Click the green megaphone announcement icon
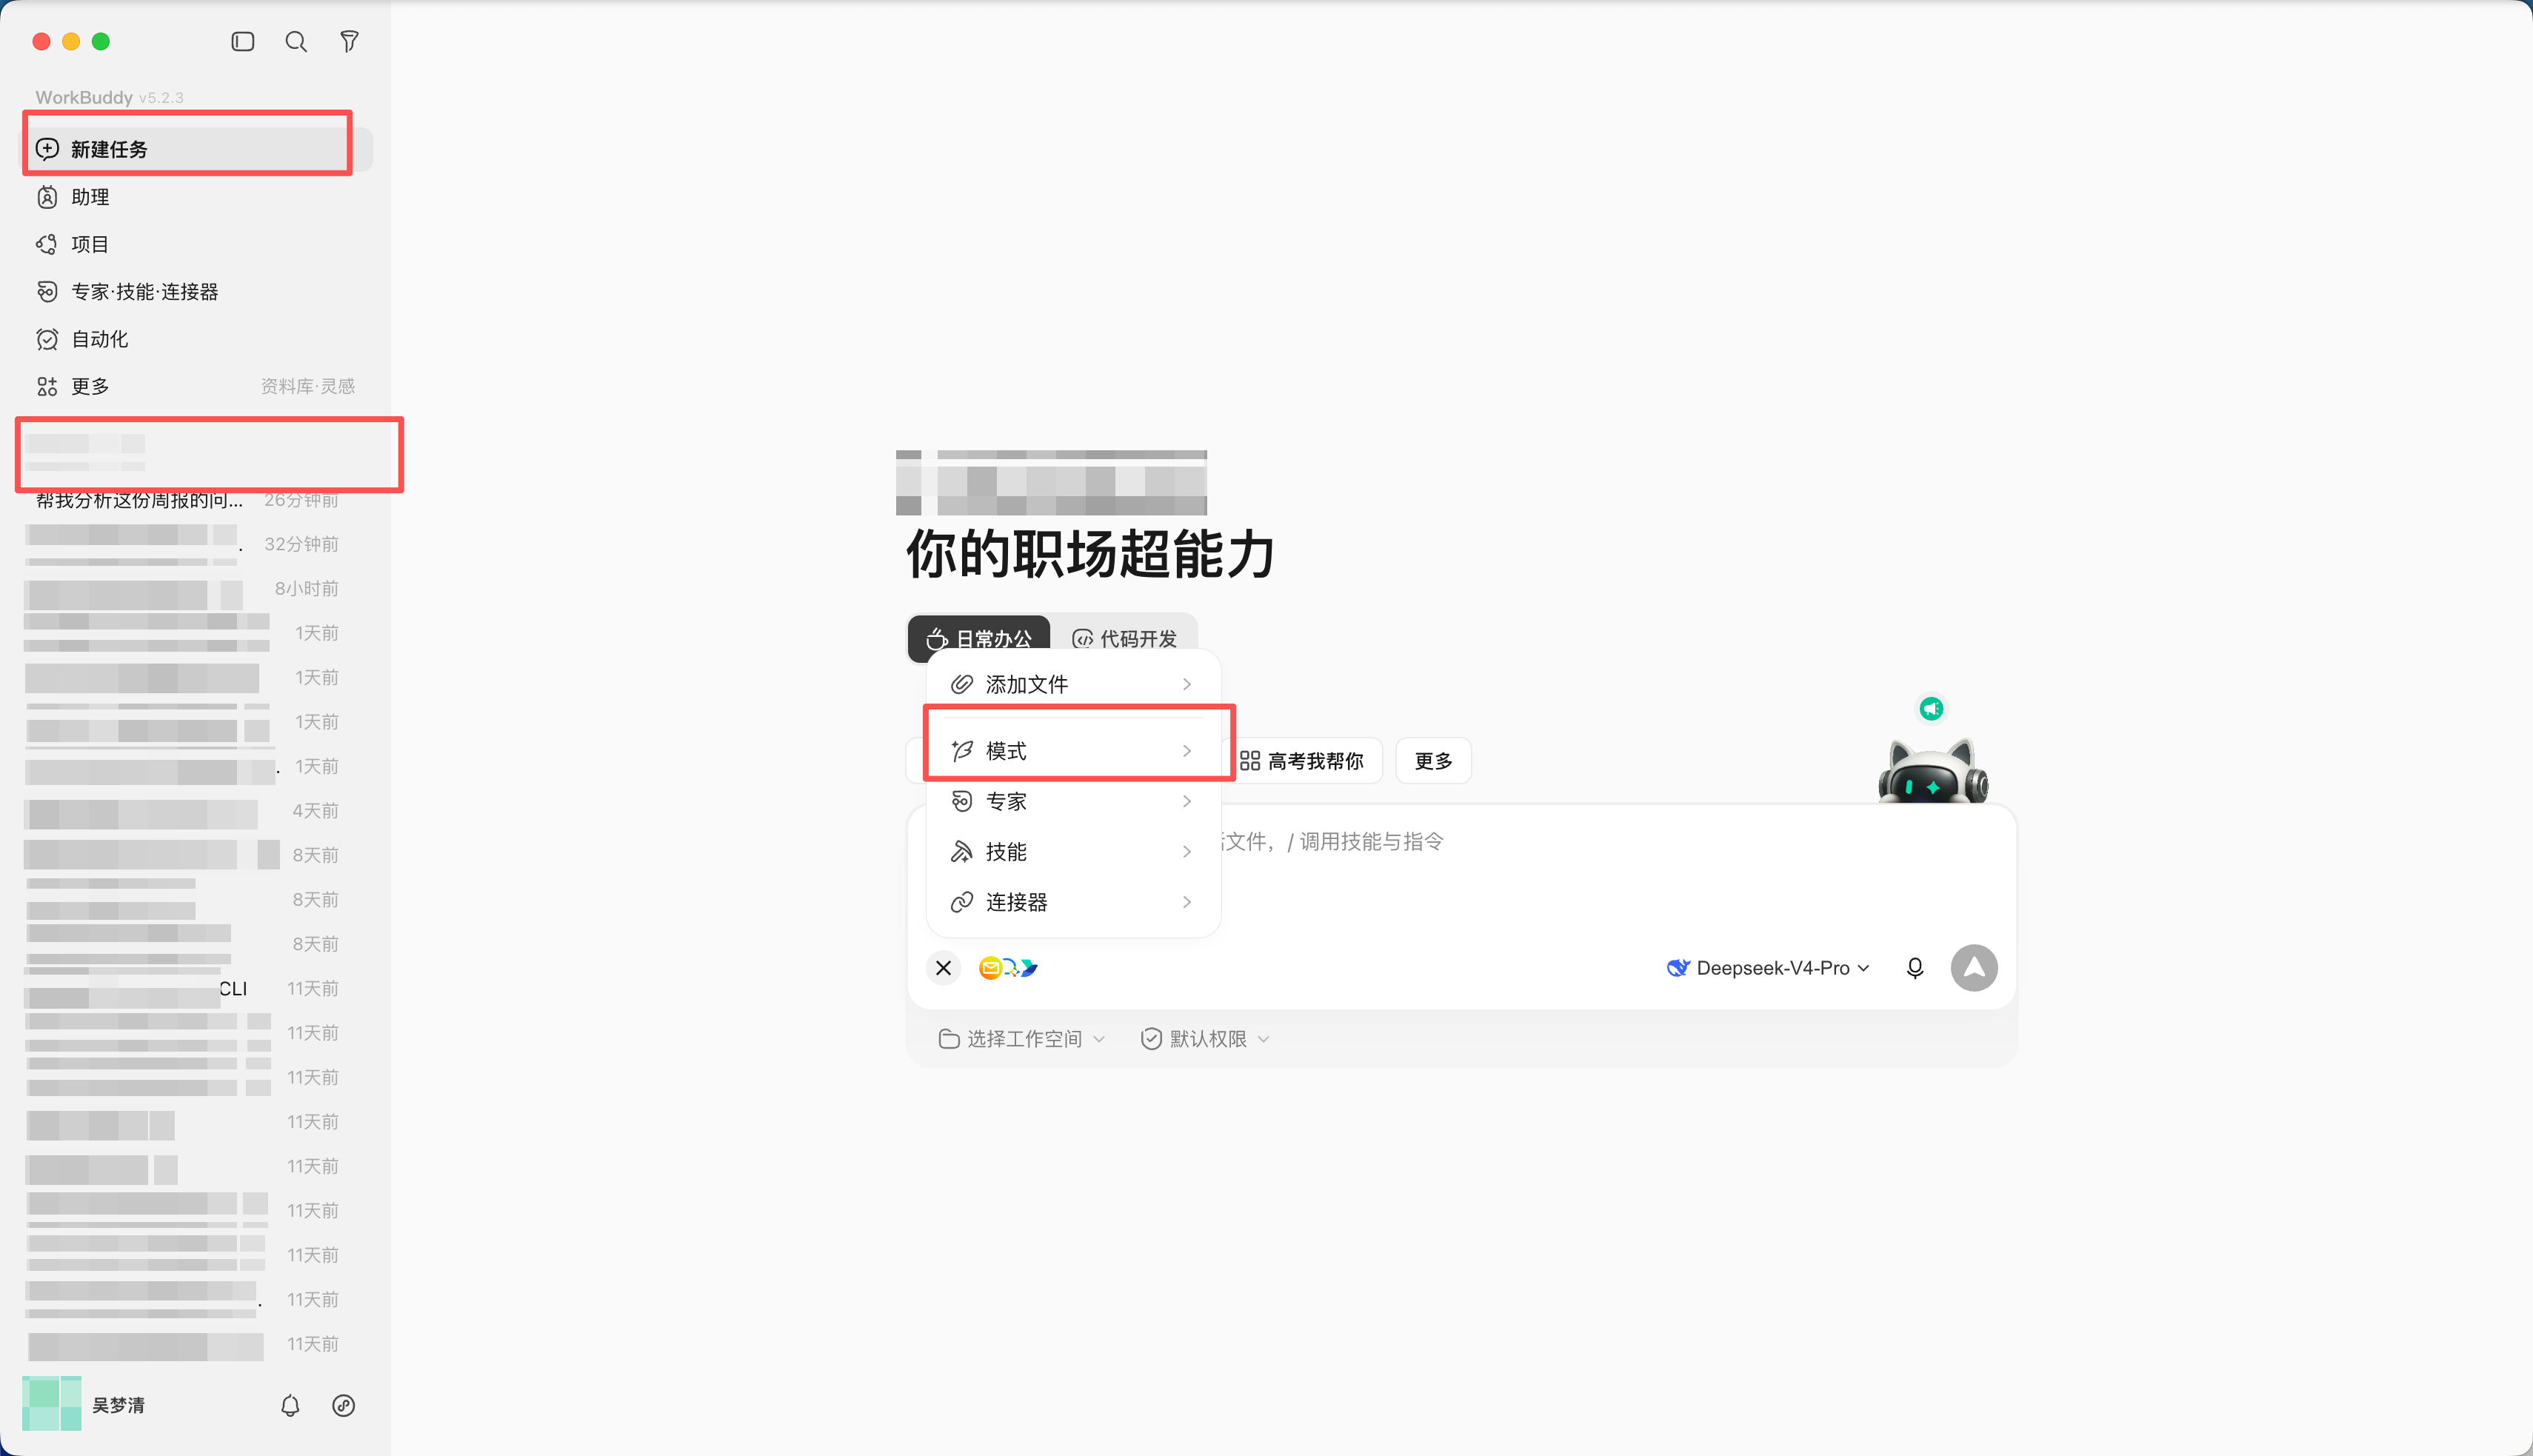Screen dimensions: 2533x1456 (x=1931, y=709)
